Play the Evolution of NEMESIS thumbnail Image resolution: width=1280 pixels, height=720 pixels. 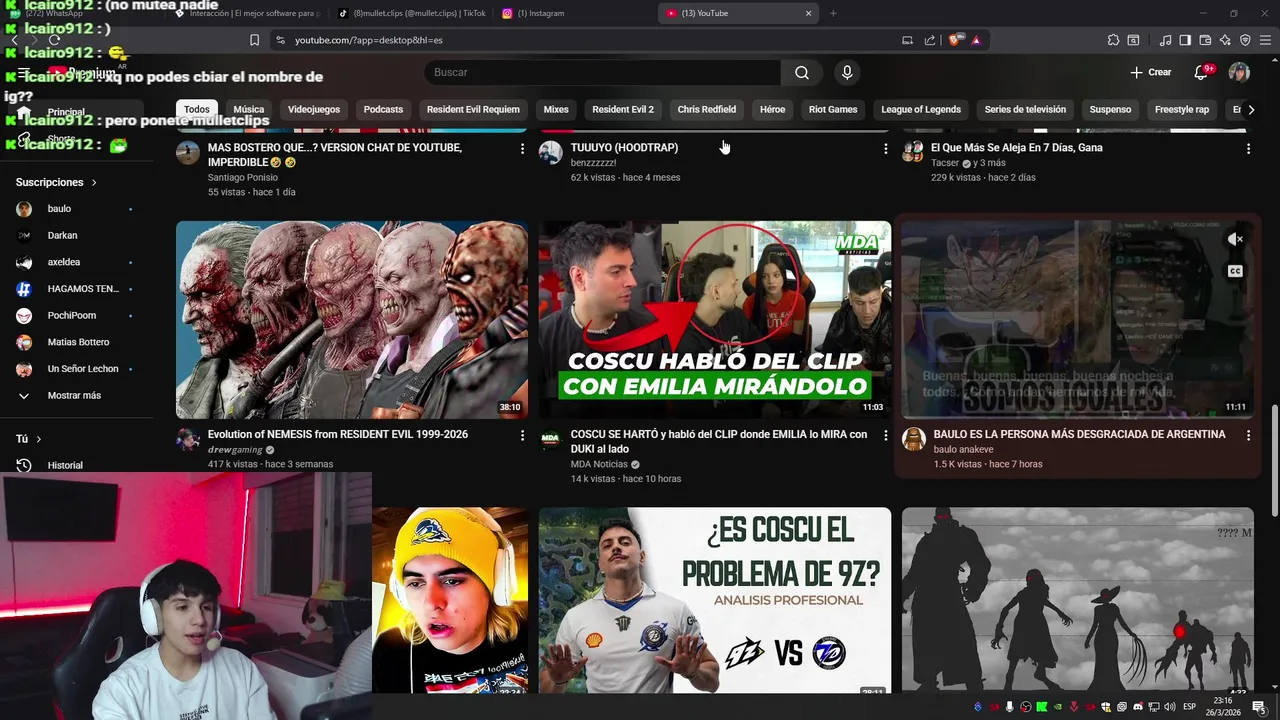pyautogui.click(x=352, y=319)
